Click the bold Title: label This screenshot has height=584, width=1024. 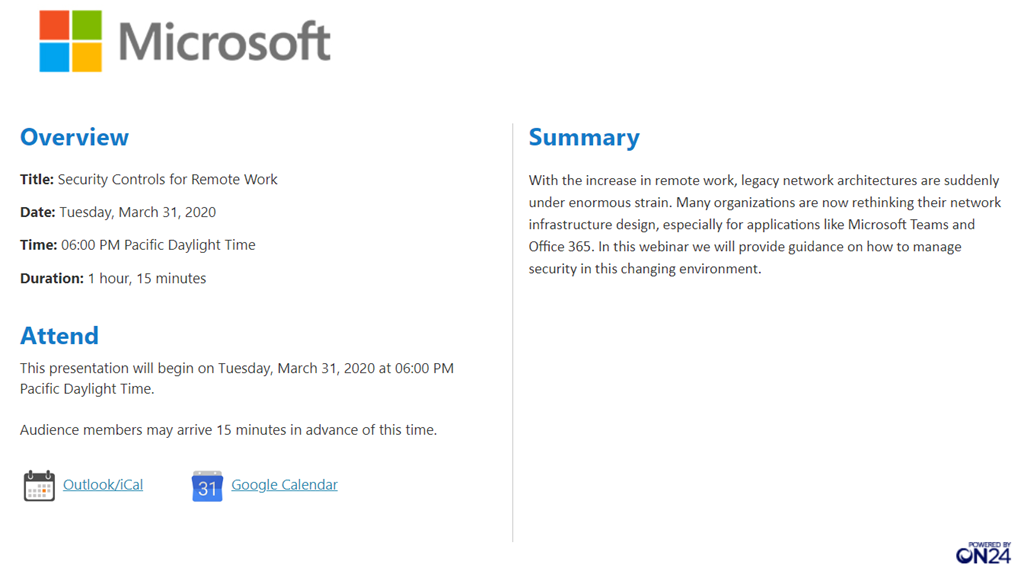37,180
